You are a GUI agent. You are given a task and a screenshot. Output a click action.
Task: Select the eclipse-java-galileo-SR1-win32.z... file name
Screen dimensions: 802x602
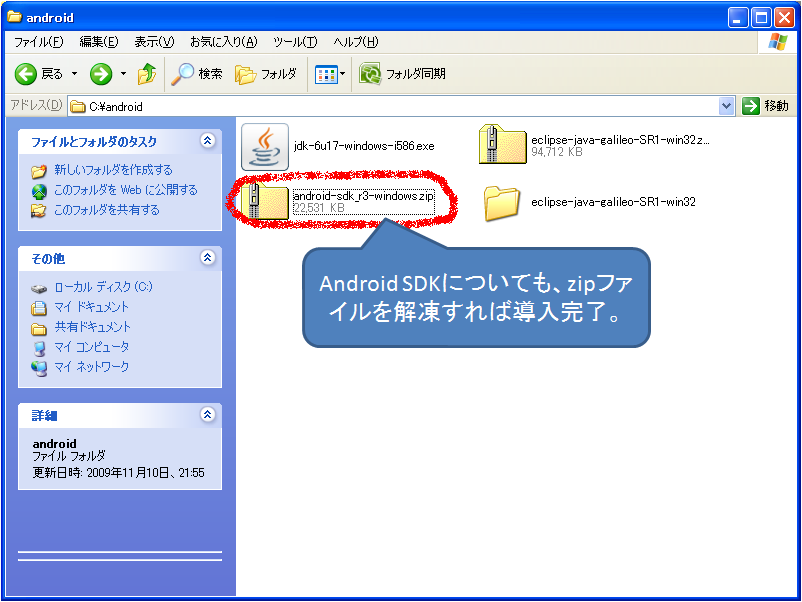[620, 140]
